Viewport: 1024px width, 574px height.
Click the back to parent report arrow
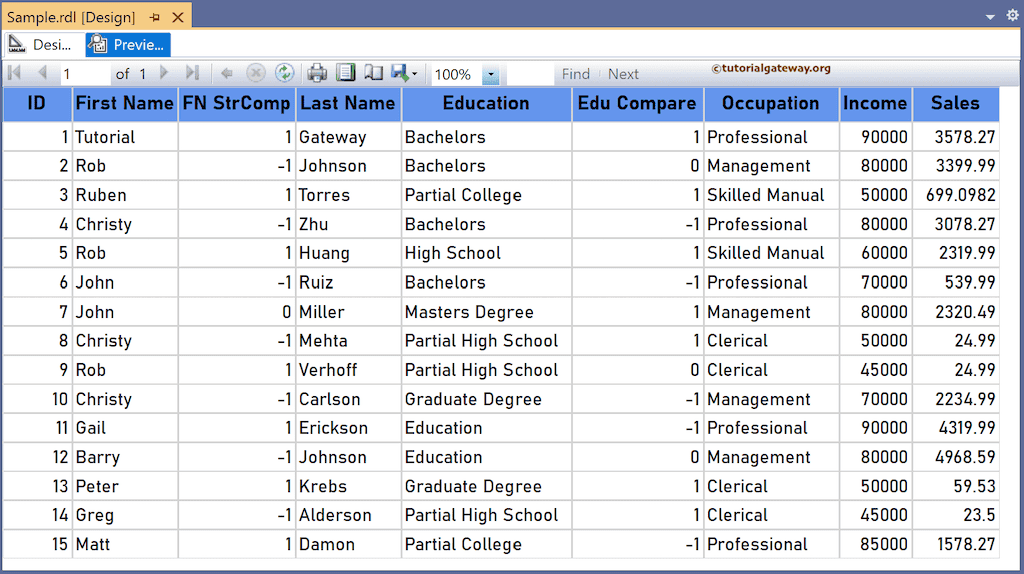(227, 73)
